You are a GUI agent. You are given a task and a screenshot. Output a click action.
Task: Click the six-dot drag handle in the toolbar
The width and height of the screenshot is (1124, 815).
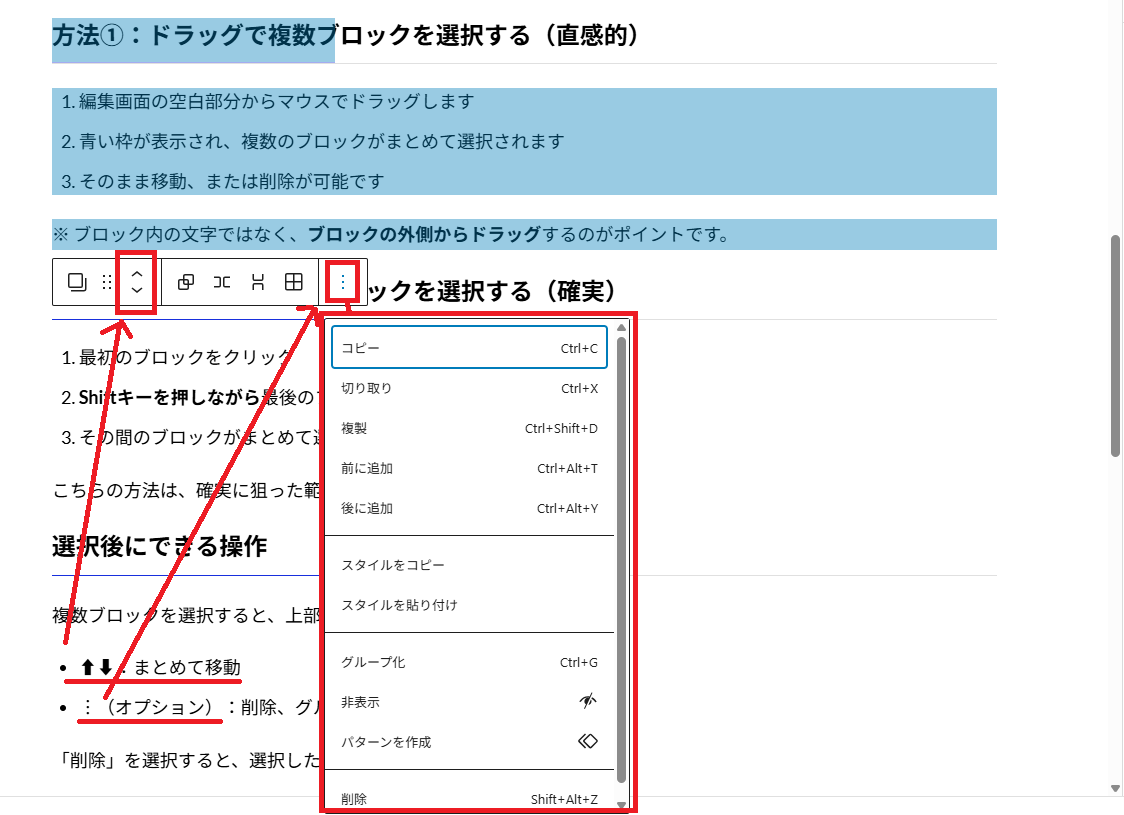tap(106, 282)
